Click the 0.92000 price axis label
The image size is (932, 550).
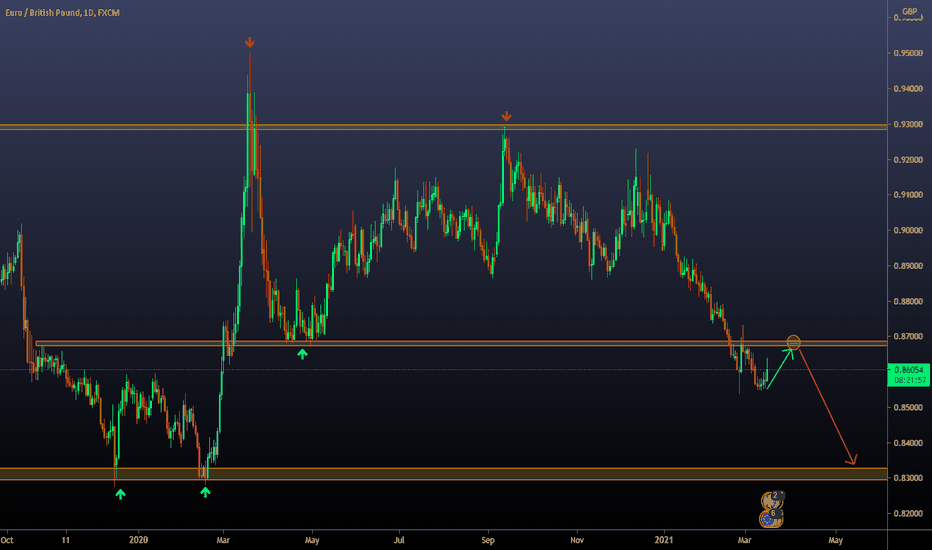pyautogui.click(x=908, y=159)
